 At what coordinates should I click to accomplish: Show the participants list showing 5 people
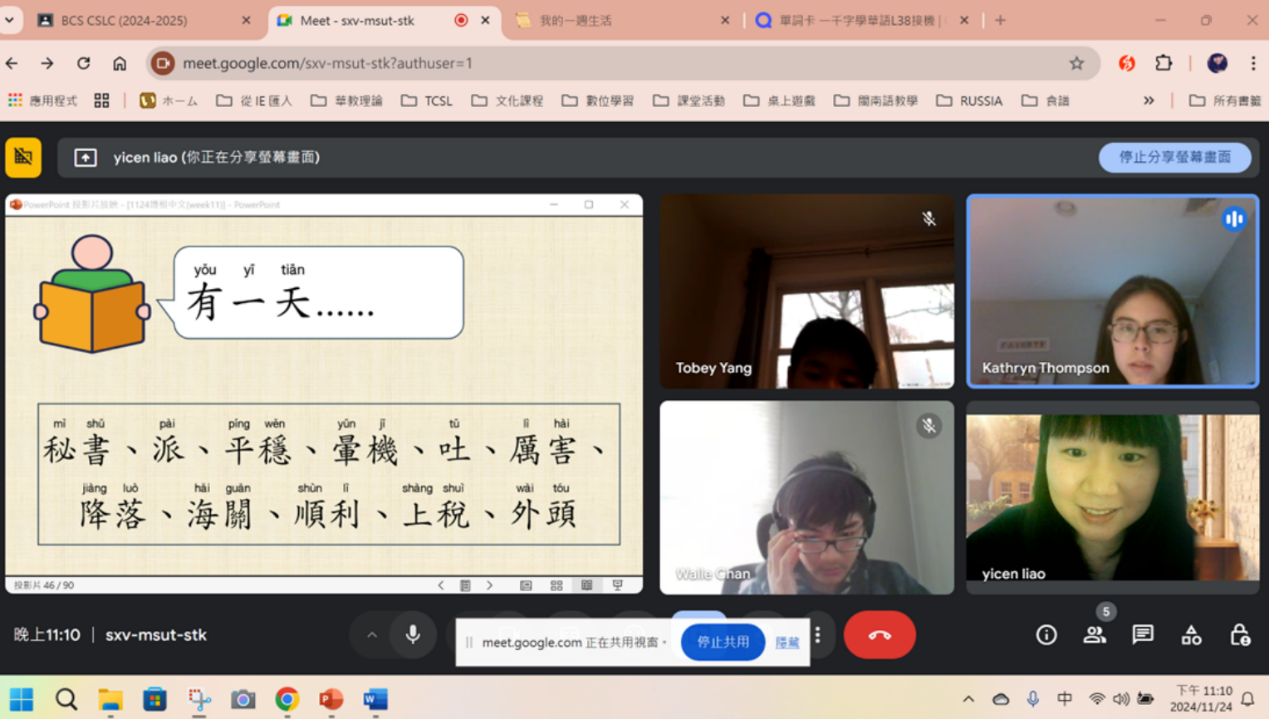coord(1094,634)
